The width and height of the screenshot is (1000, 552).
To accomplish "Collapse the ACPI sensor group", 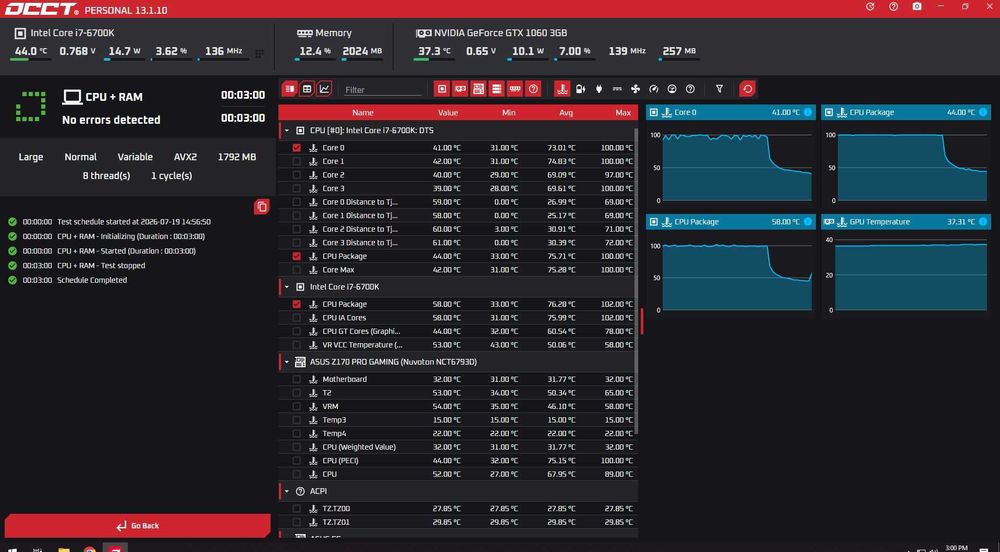I will (x=286, y=491).
